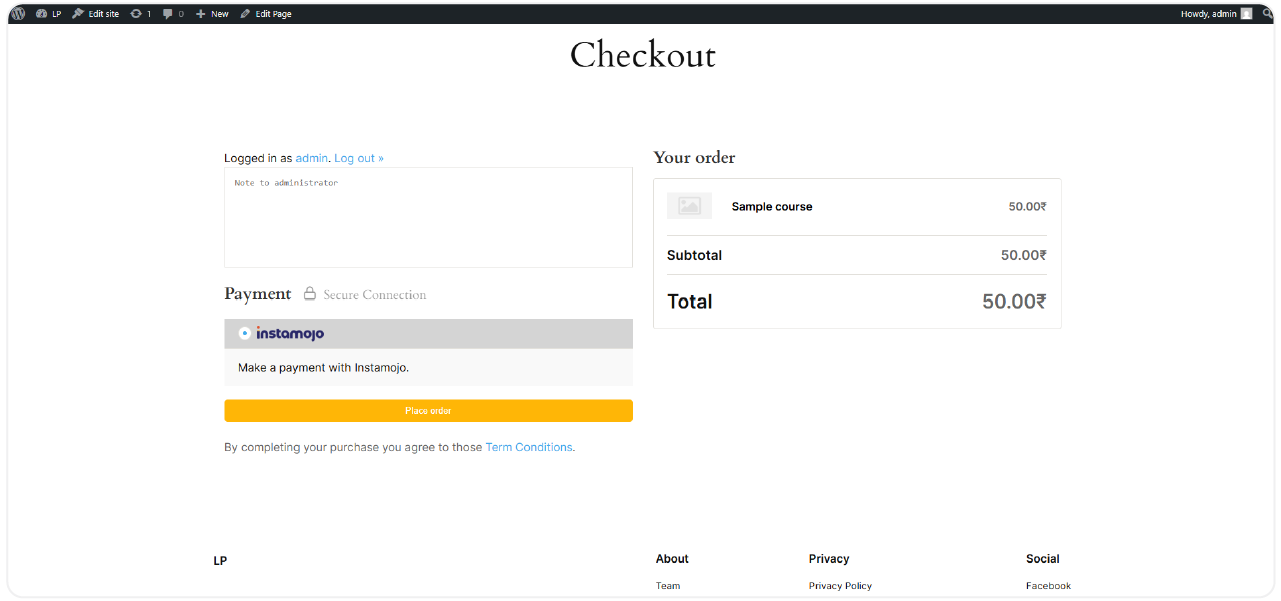Screen dimensions: 1281x601
Task: Click Edit site in admin bar
Action: 96,14
